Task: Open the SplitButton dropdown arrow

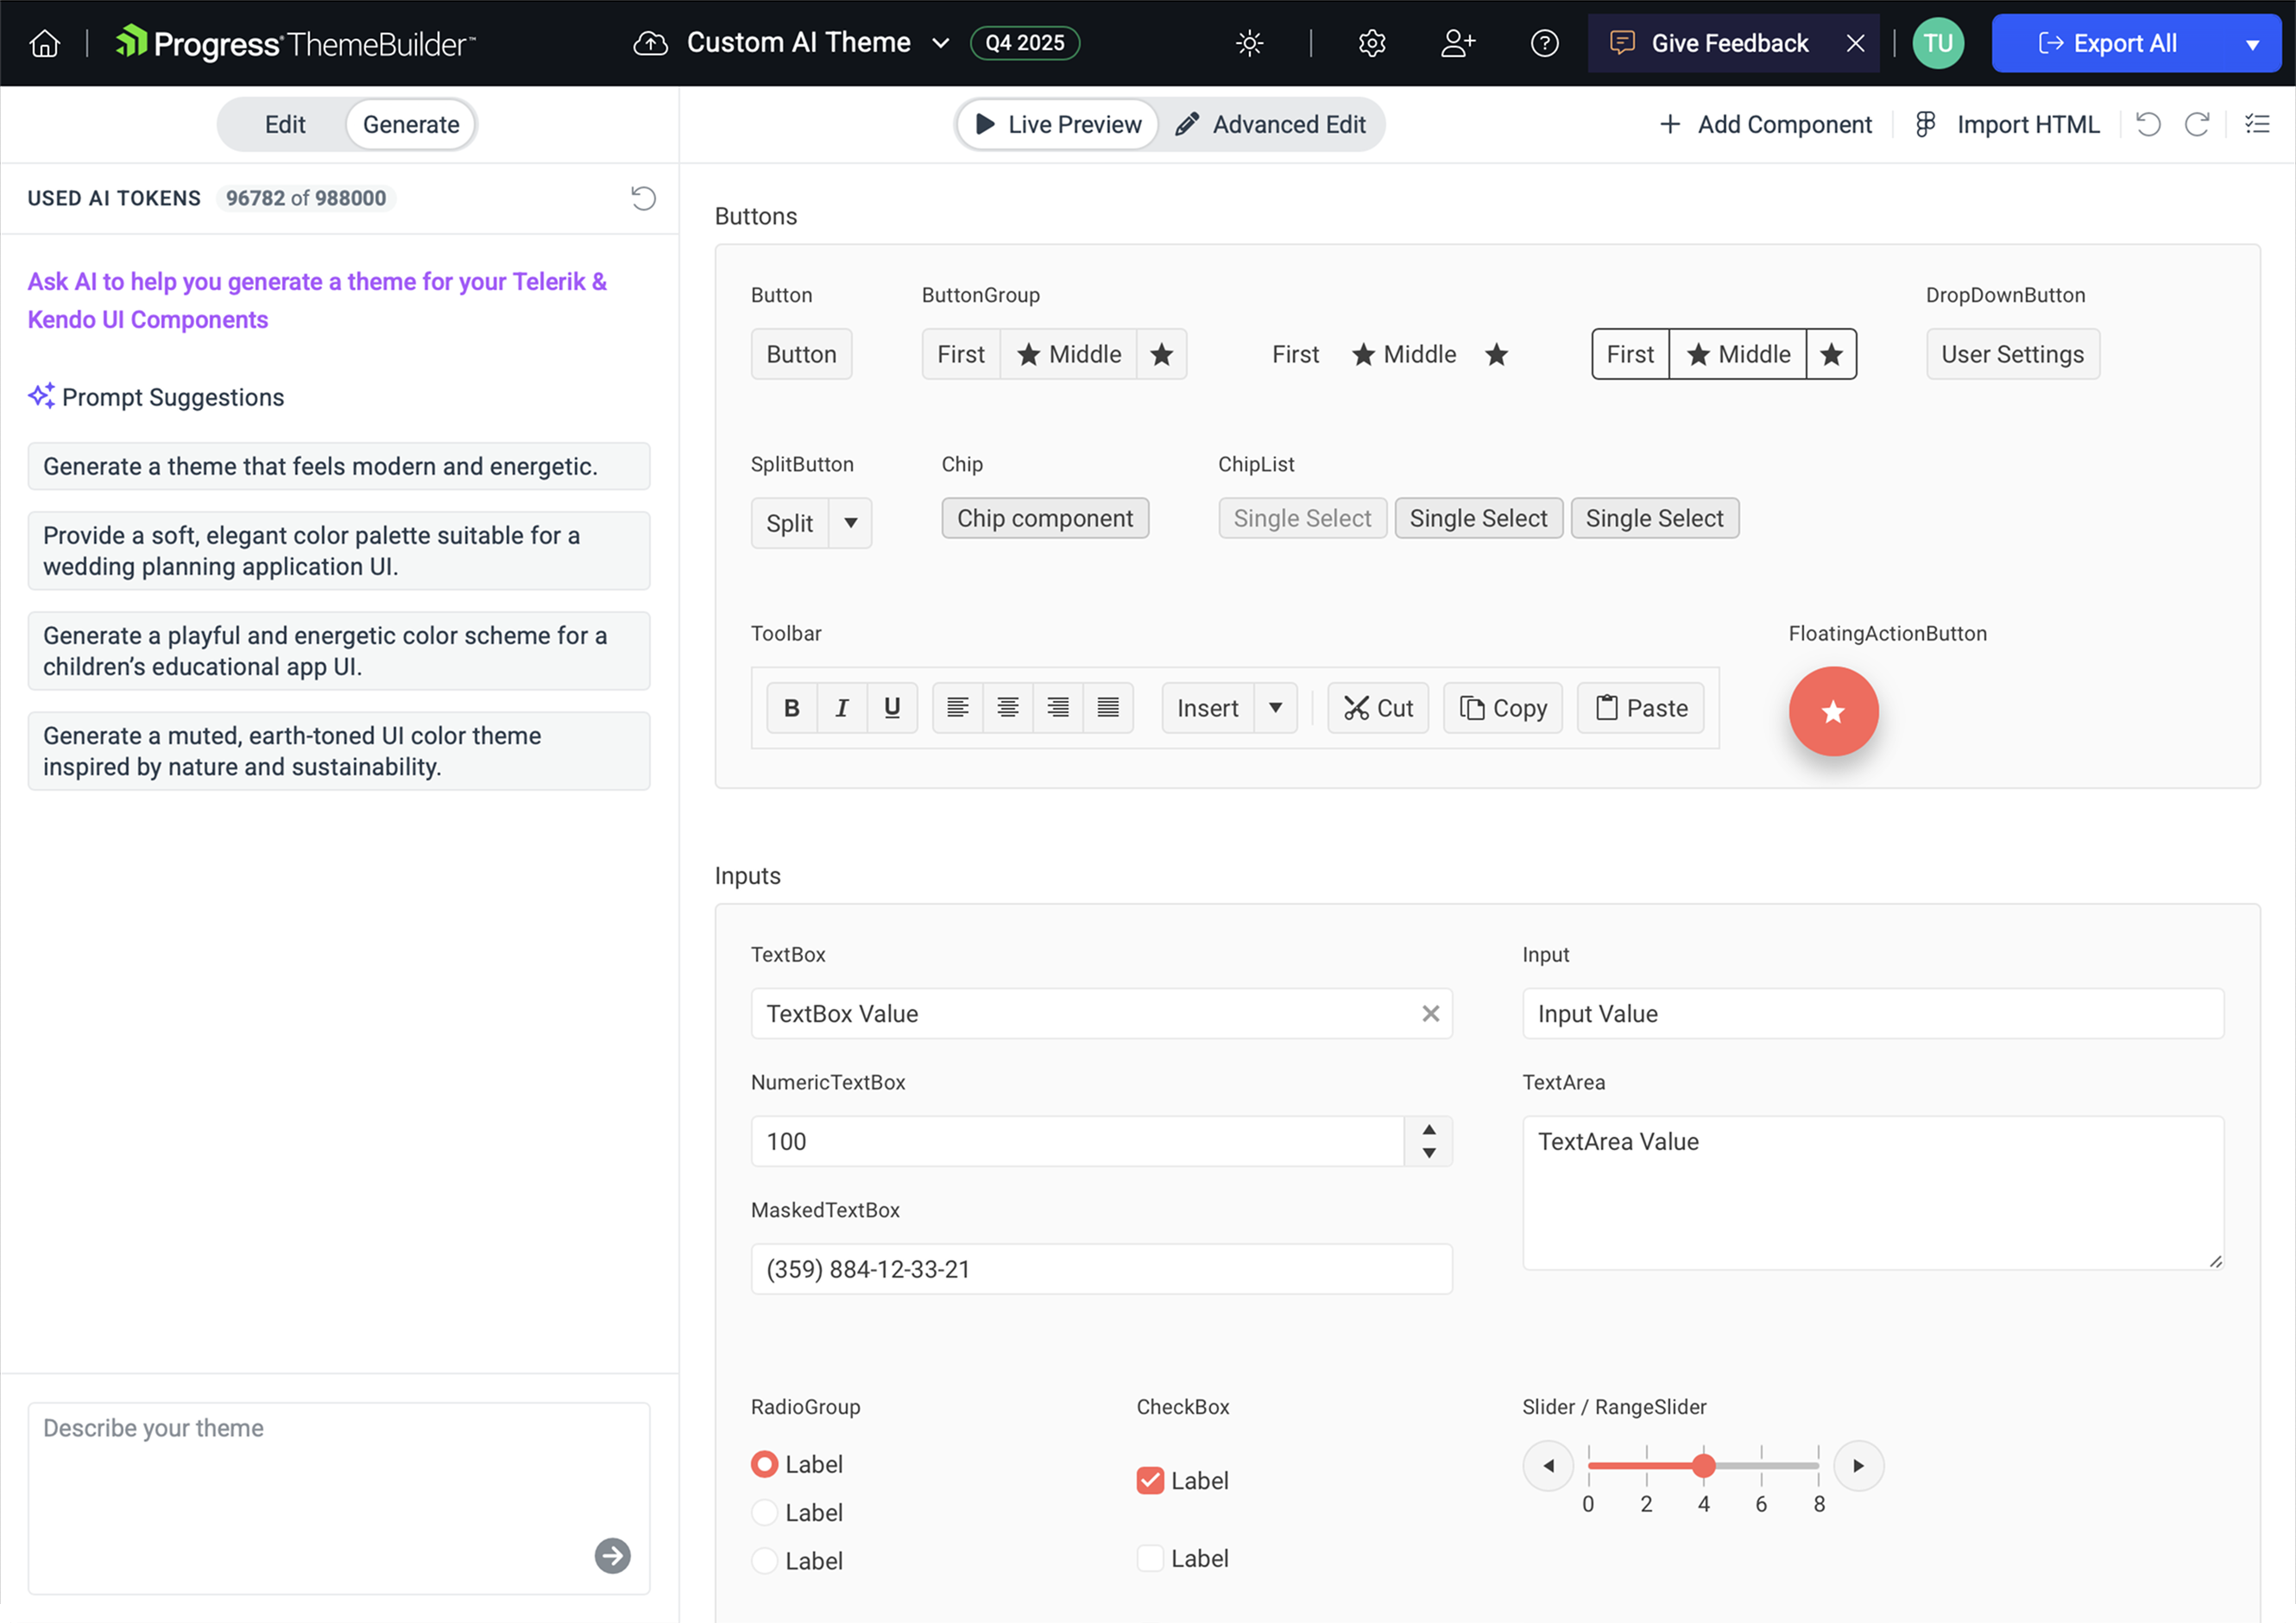Action: (x=851, y=523)
